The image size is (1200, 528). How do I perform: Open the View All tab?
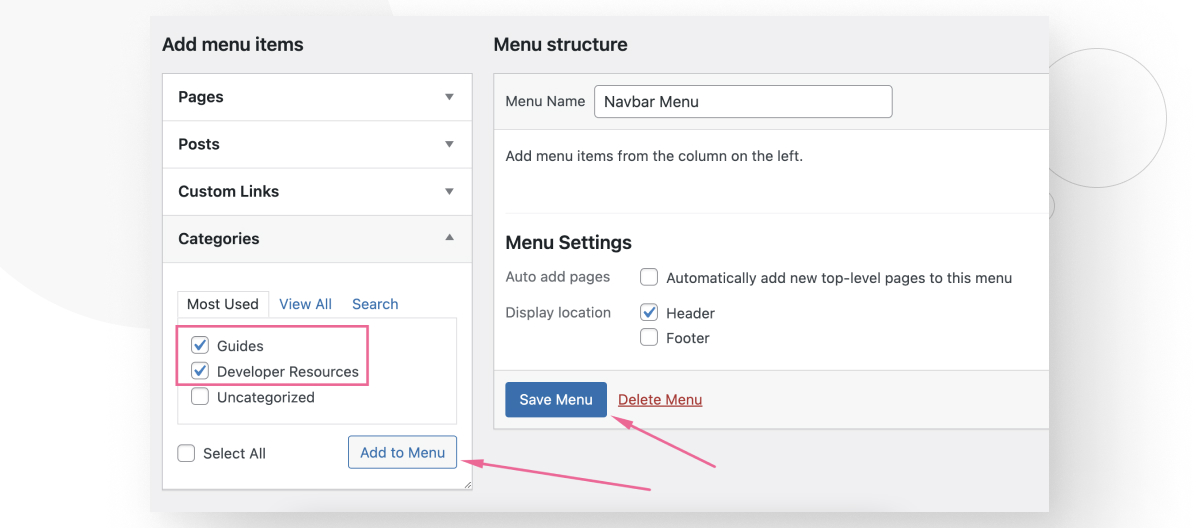click(x=305, y=304)
